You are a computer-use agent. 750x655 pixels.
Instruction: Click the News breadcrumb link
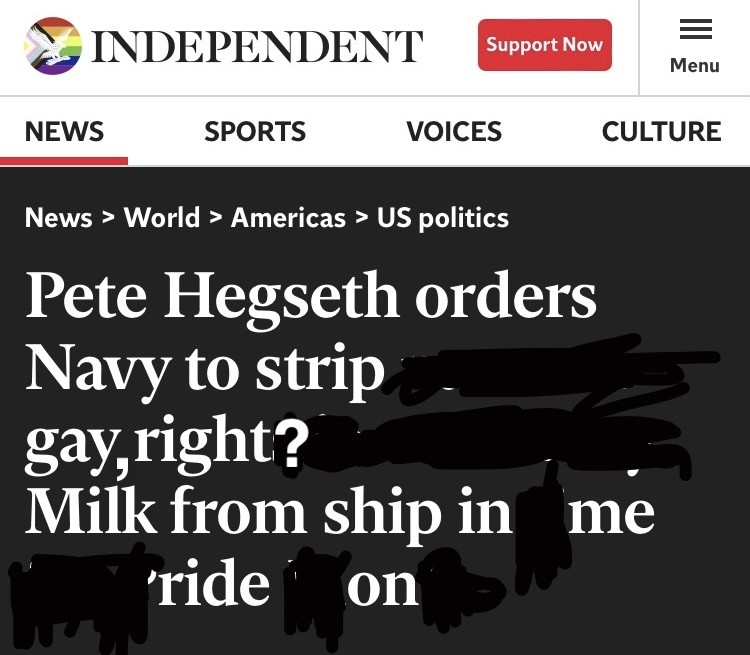[58, 217]
